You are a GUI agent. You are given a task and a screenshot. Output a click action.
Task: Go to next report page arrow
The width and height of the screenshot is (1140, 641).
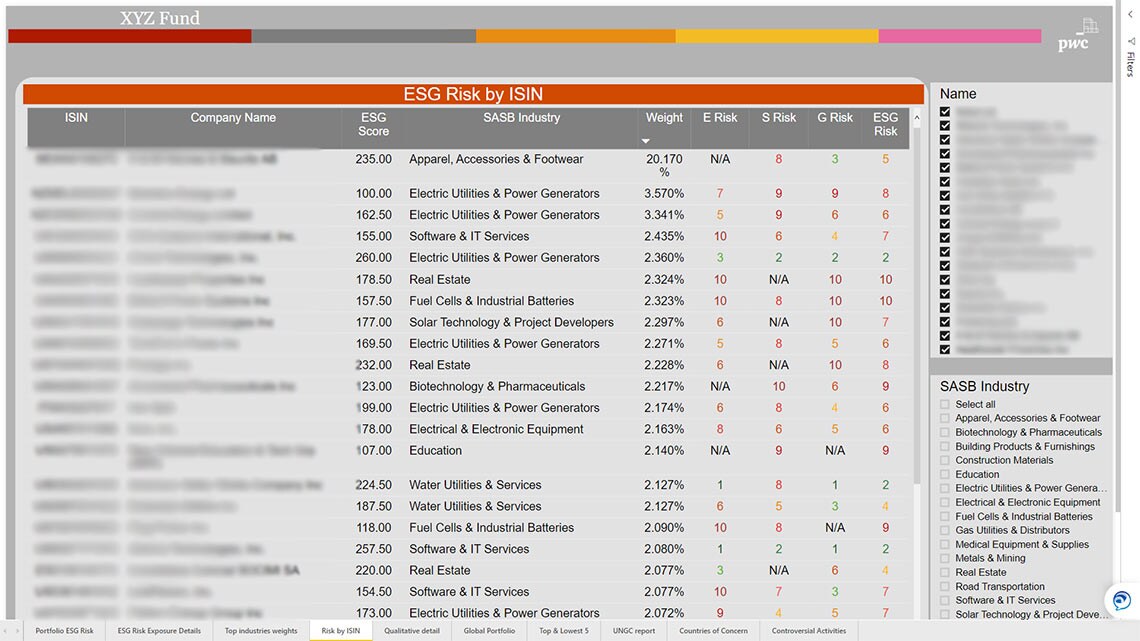[17, 631]
